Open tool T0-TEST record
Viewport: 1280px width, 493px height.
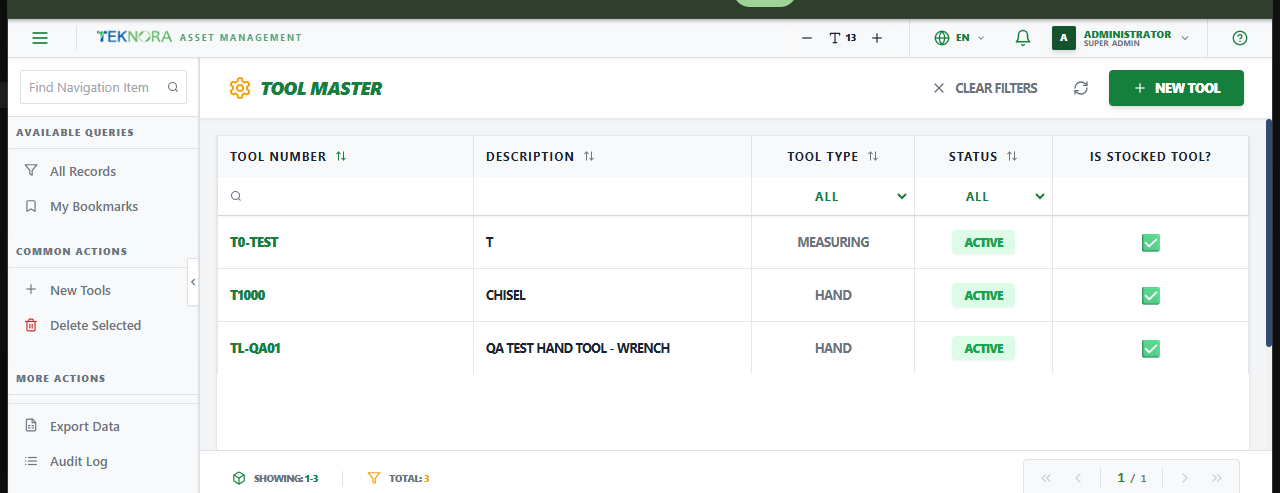point(254,242)
